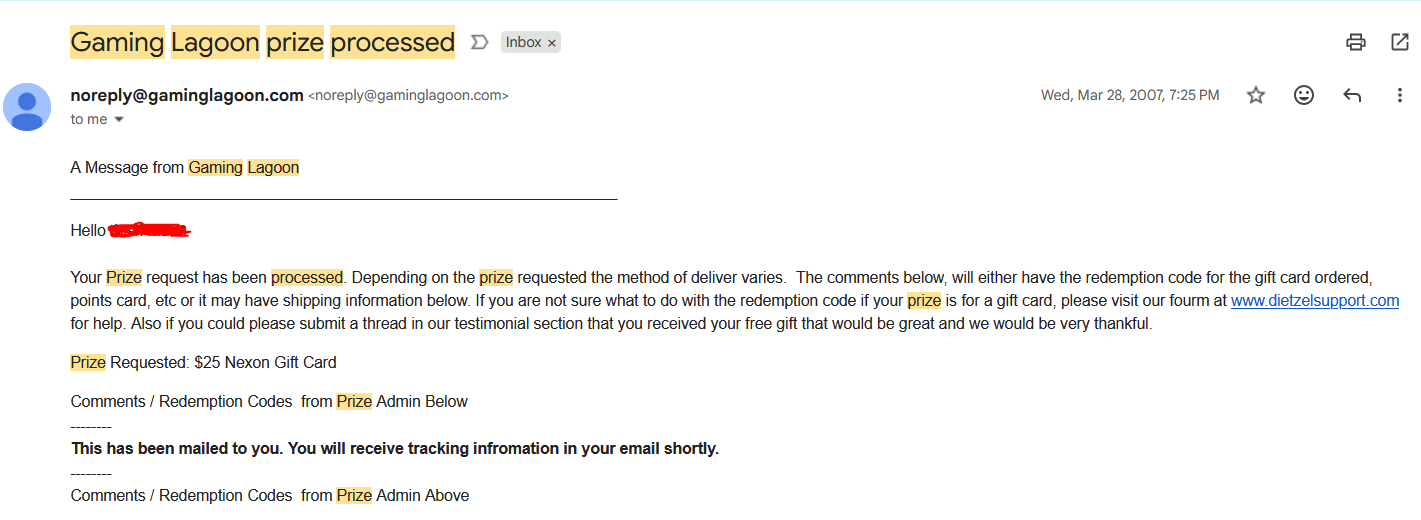Click the Inbox label chip
Viewport: 1421px width, 520px height.
click(523, 42)
